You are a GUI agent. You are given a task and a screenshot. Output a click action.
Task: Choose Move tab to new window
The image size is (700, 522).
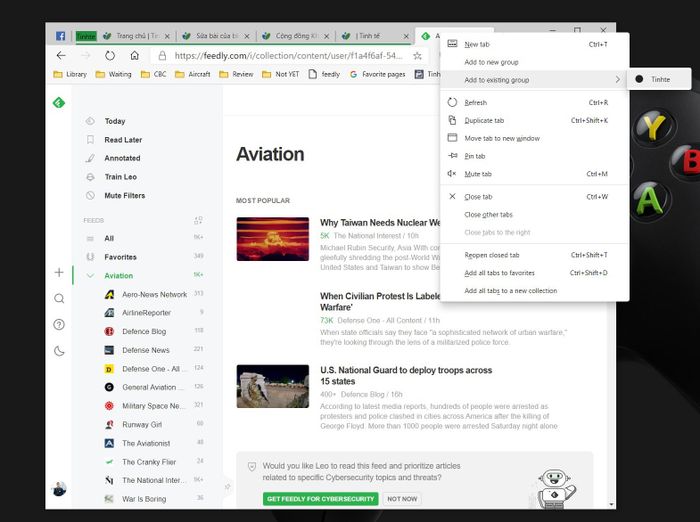click(535, 138)
